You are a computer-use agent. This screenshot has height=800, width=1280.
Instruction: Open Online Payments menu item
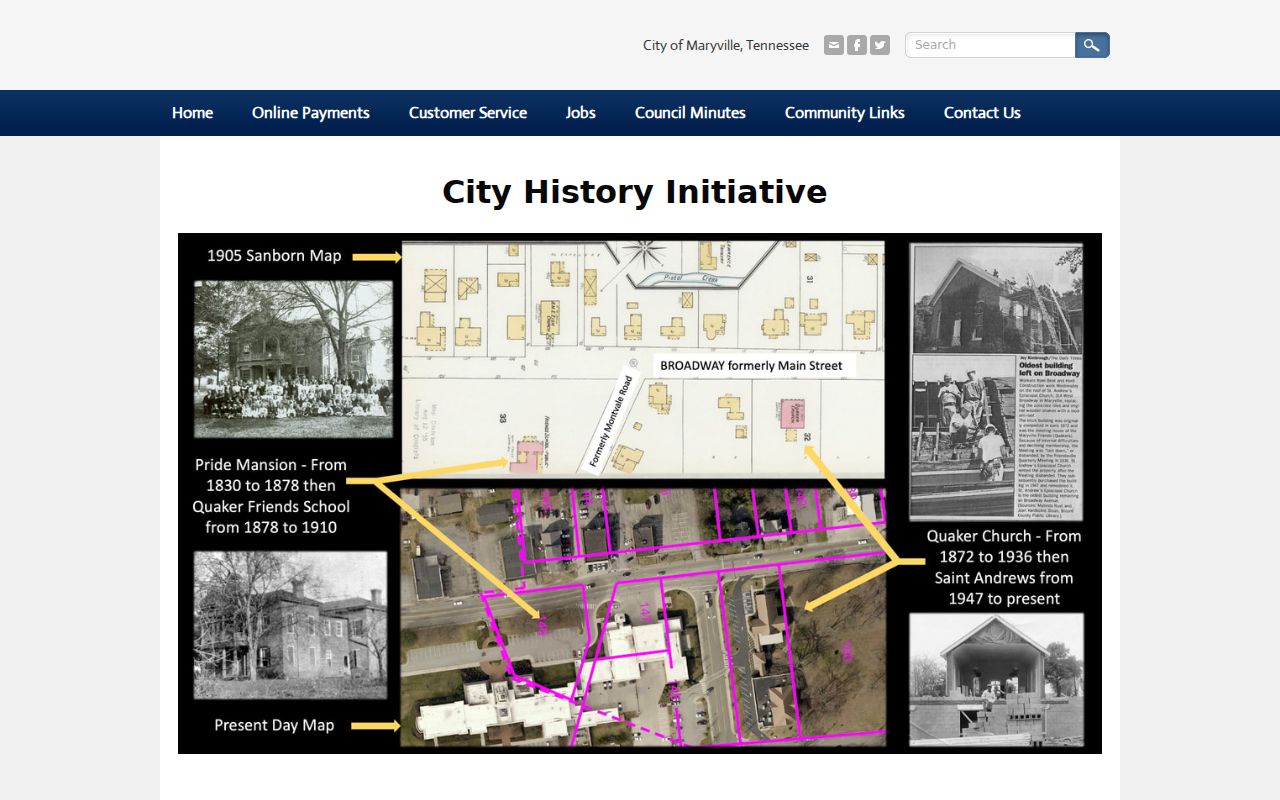[x=311, y=113]
